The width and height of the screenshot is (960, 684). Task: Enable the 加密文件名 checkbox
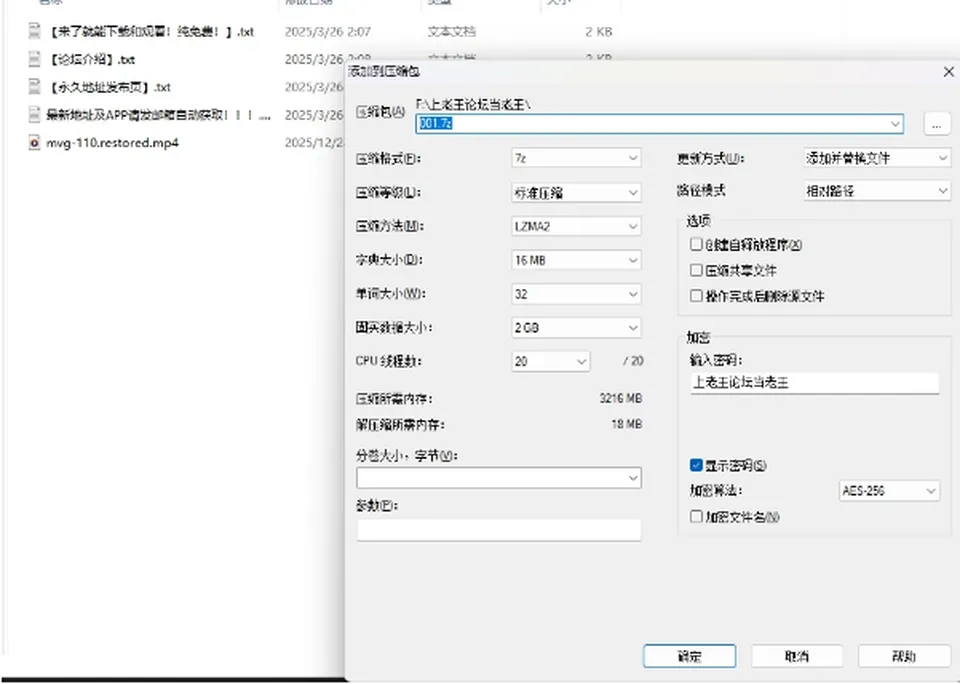696,516
